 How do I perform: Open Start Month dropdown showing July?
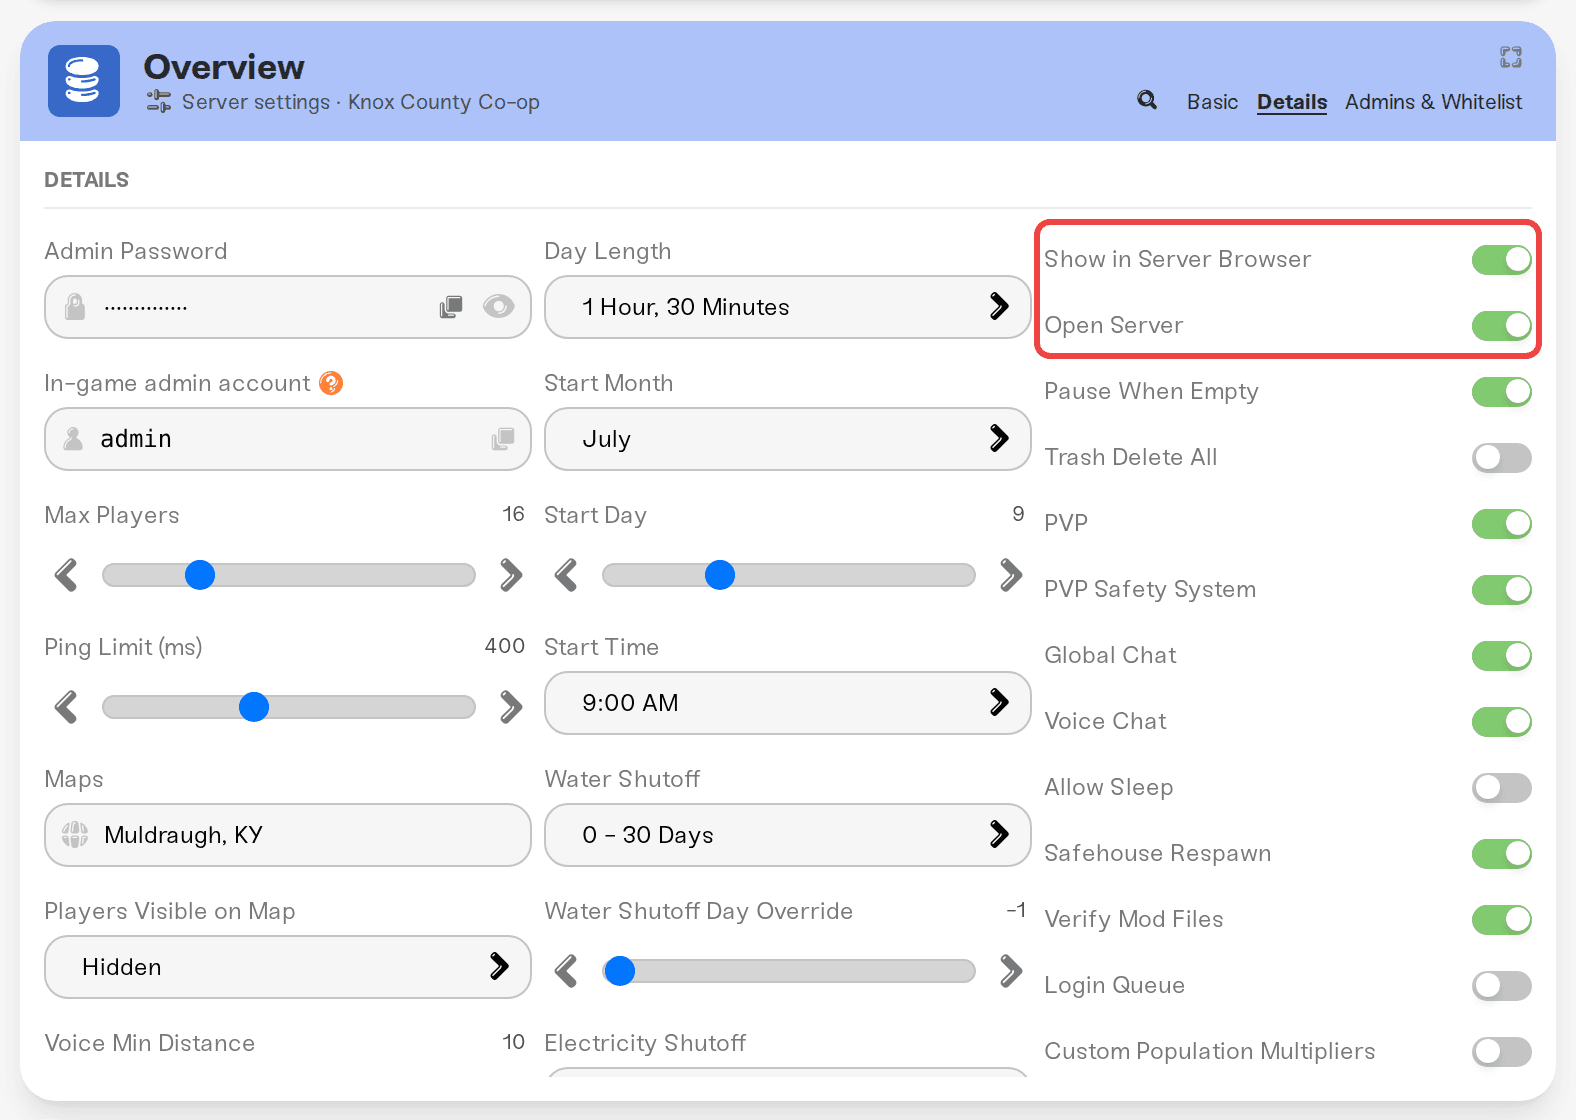pos(788,439)
